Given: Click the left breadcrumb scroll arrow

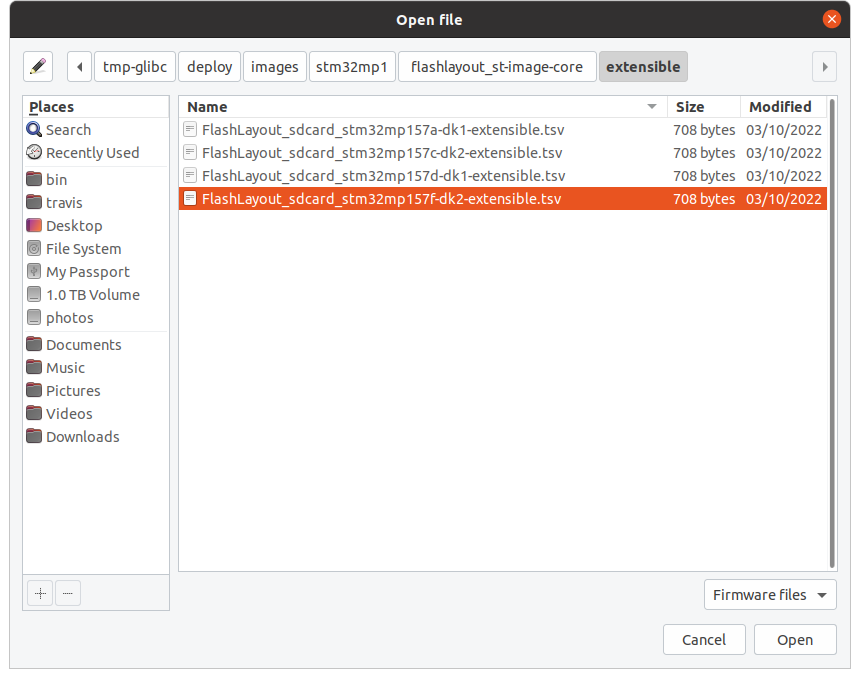Looking at the screenshot, I should [x=79, y=66].
